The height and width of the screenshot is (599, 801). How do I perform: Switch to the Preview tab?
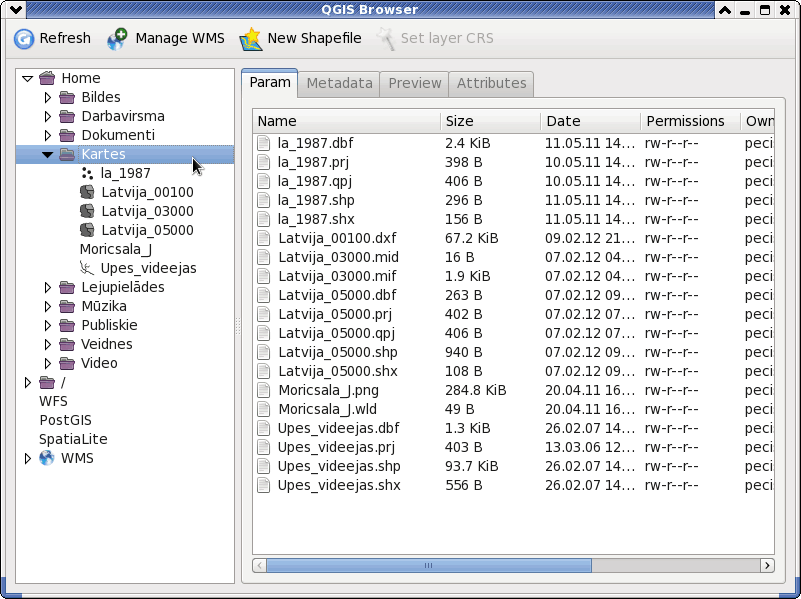pyautogui.click(x=414, y=83)
